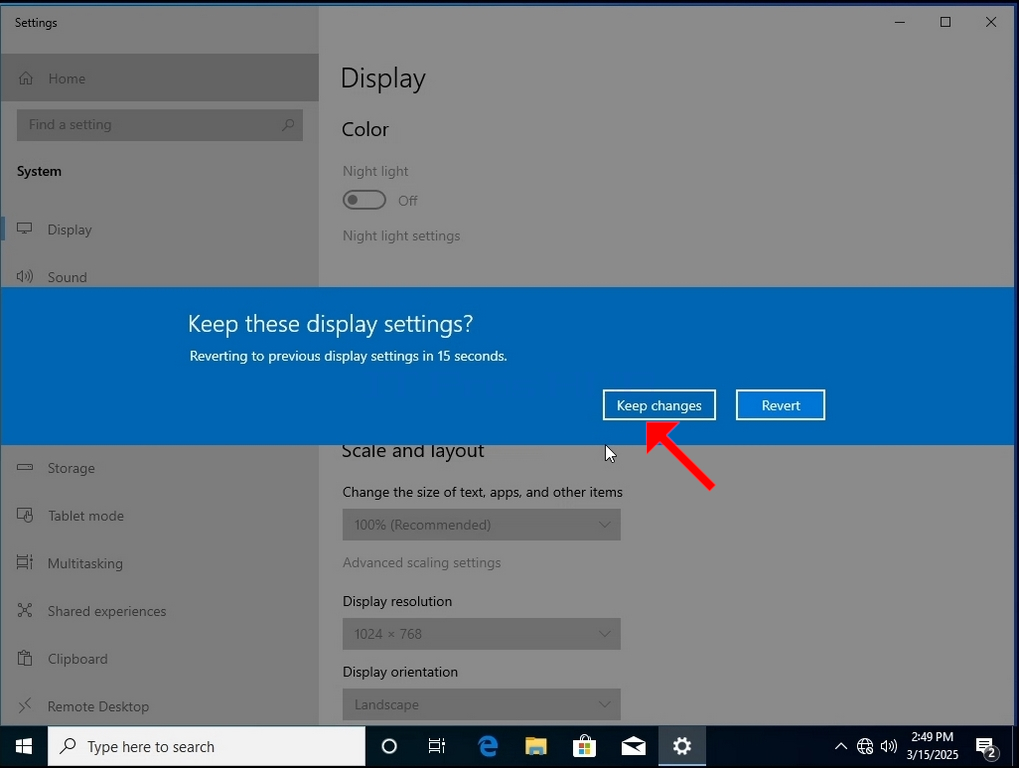Image resolution: width=1019 pixels, height=768 pixels.
Task: Click the Multitasking icon
Action: click(25, 562)
